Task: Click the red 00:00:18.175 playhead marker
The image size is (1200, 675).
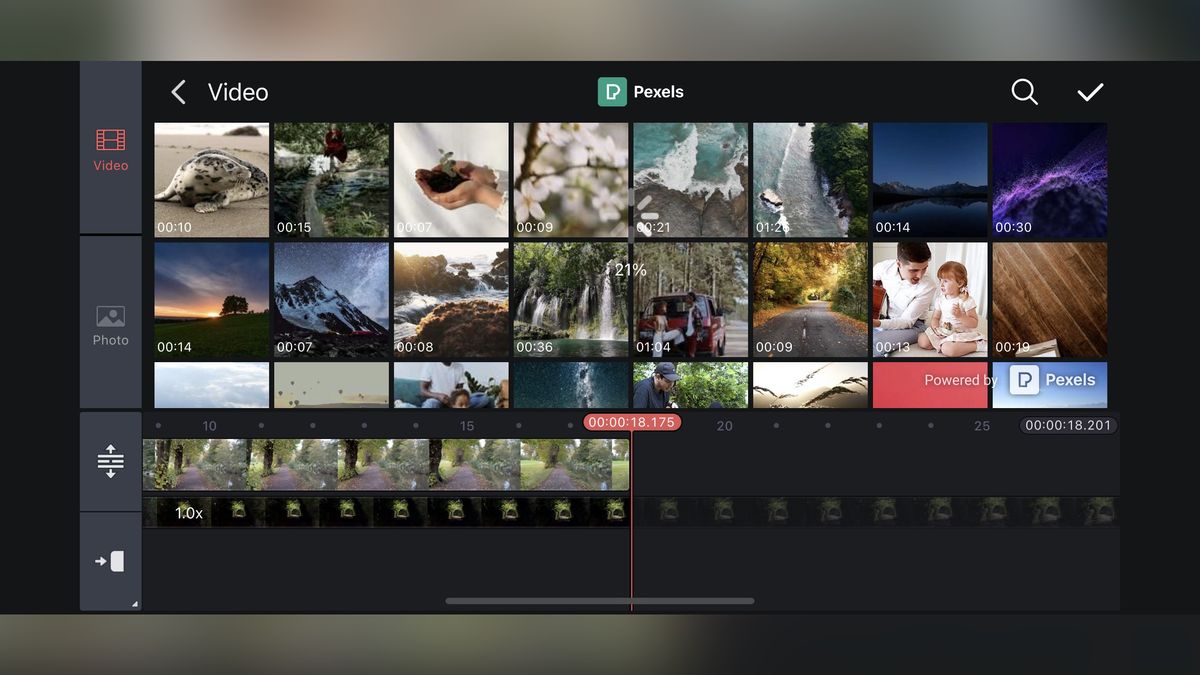Action: tap(631, 422)
